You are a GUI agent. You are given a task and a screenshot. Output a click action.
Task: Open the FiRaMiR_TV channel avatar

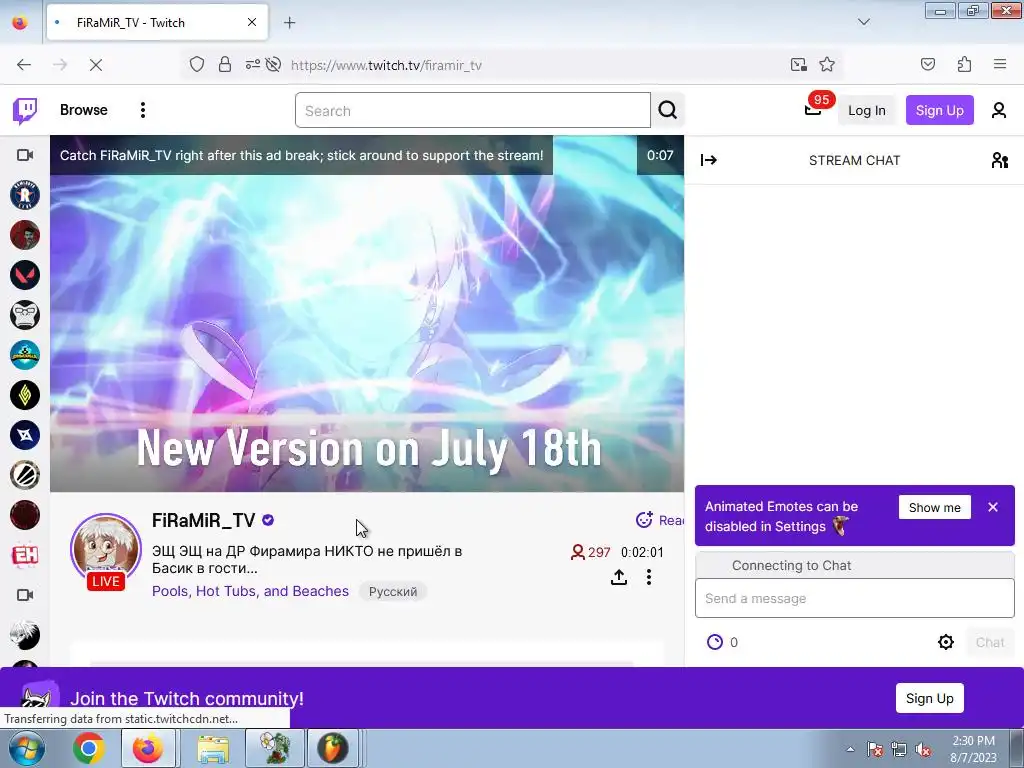[x=106, y=549]
